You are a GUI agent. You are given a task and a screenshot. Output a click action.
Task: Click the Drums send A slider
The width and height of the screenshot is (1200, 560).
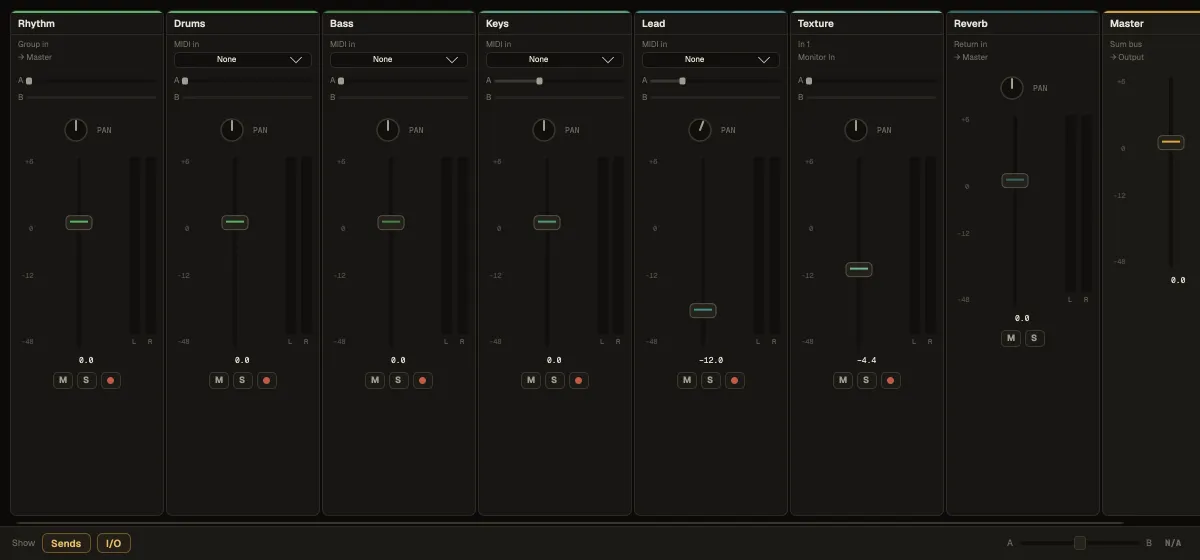pyautogui.click(x=247, y=81)
